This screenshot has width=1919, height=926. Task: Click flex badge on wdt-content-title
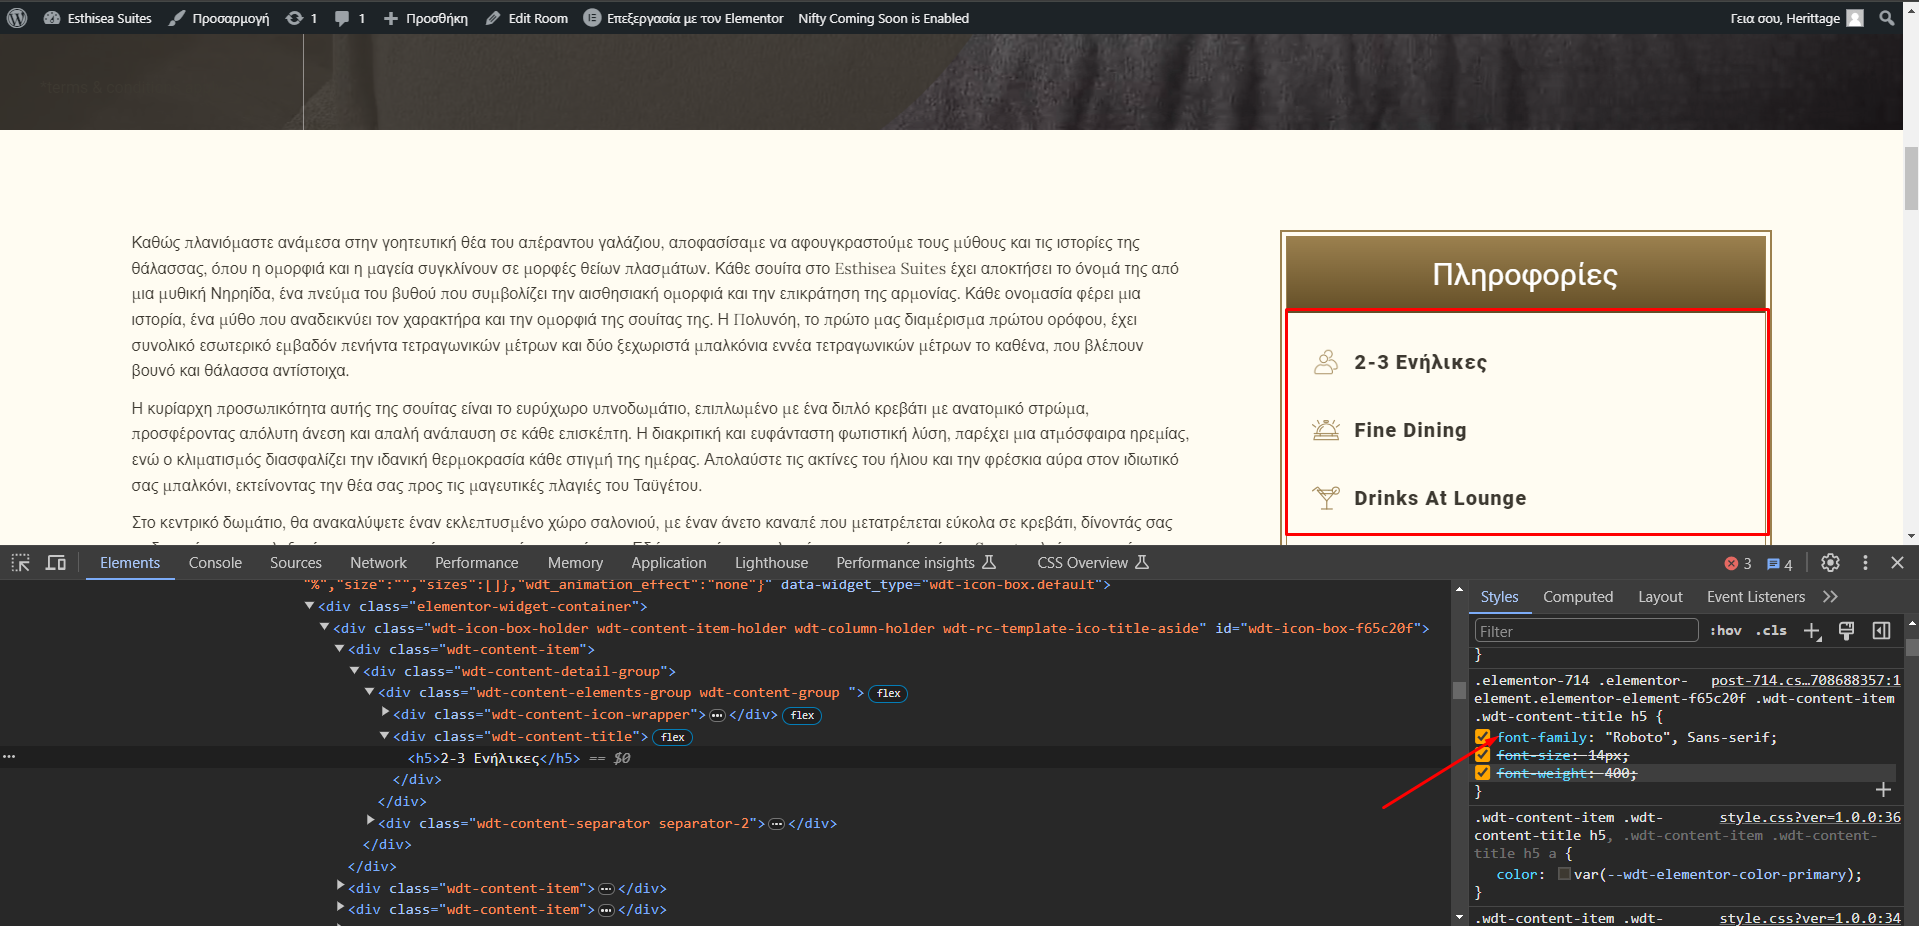pyautogui.click(x=673, y=737)
